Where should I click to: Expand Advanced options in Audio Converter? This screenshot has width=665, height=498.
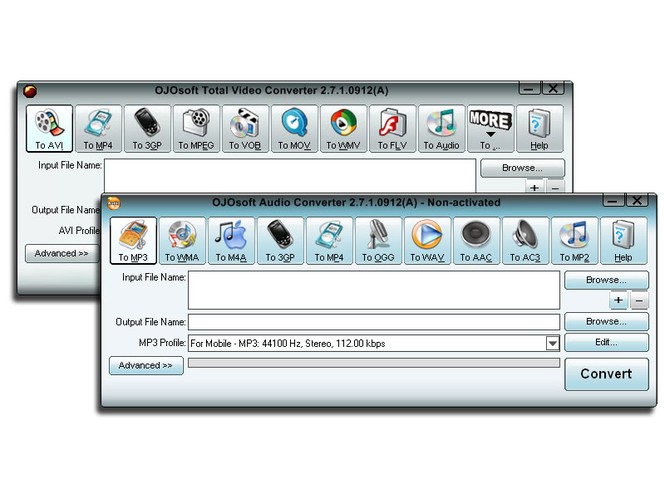pyautogui.click(x=146, y=365)
